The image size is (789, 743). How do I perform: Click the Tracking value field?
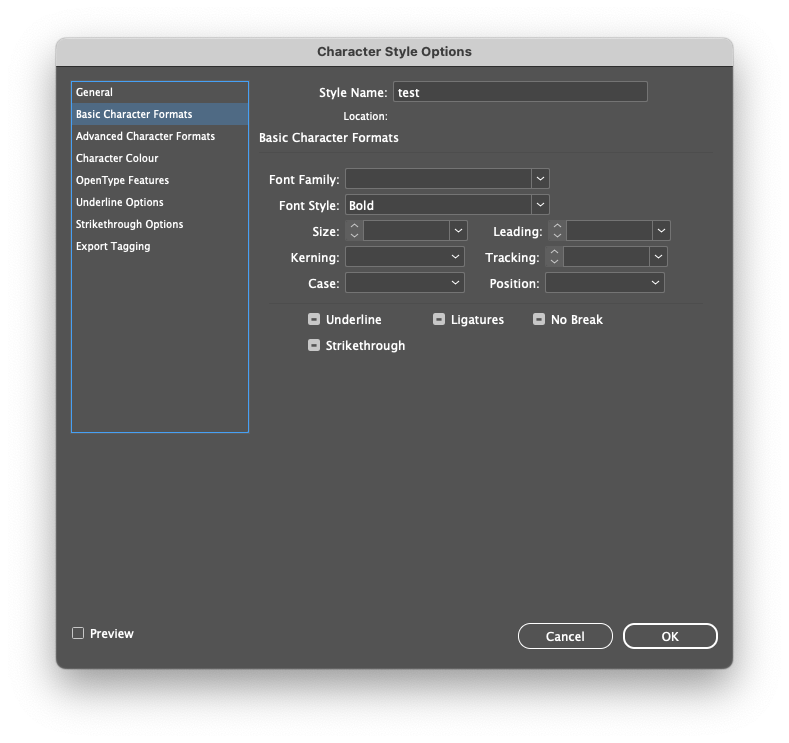click(x=606, y=257)
